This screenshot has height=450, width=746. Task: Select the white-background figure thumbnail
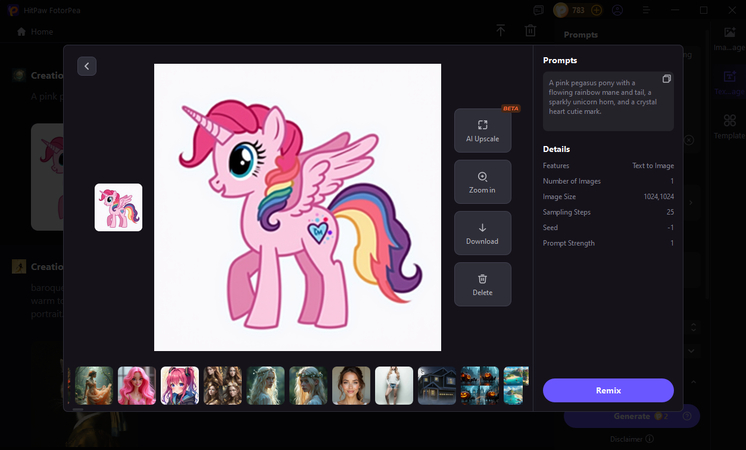(394, 385)
